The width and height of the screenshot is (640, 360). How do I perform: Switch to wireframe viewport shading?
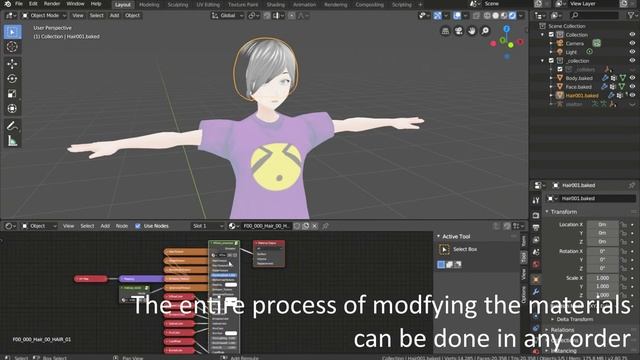tap(487, 16)
